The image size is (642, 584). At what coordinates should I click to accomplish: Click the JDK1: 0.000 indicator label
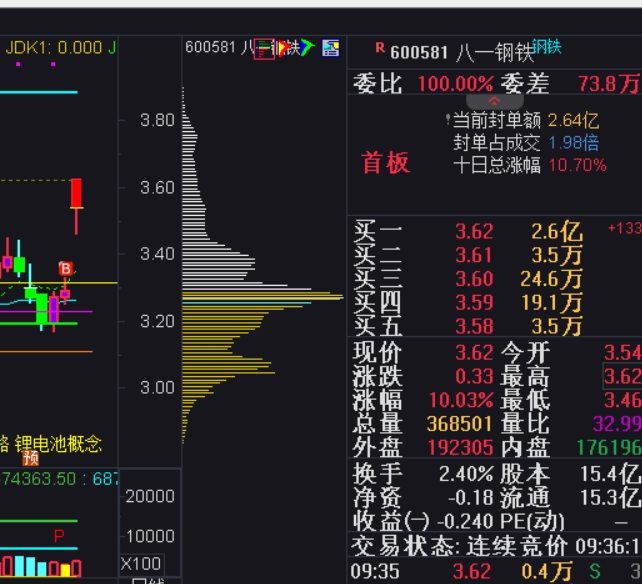pyautogui.click(x=54, y=48)
